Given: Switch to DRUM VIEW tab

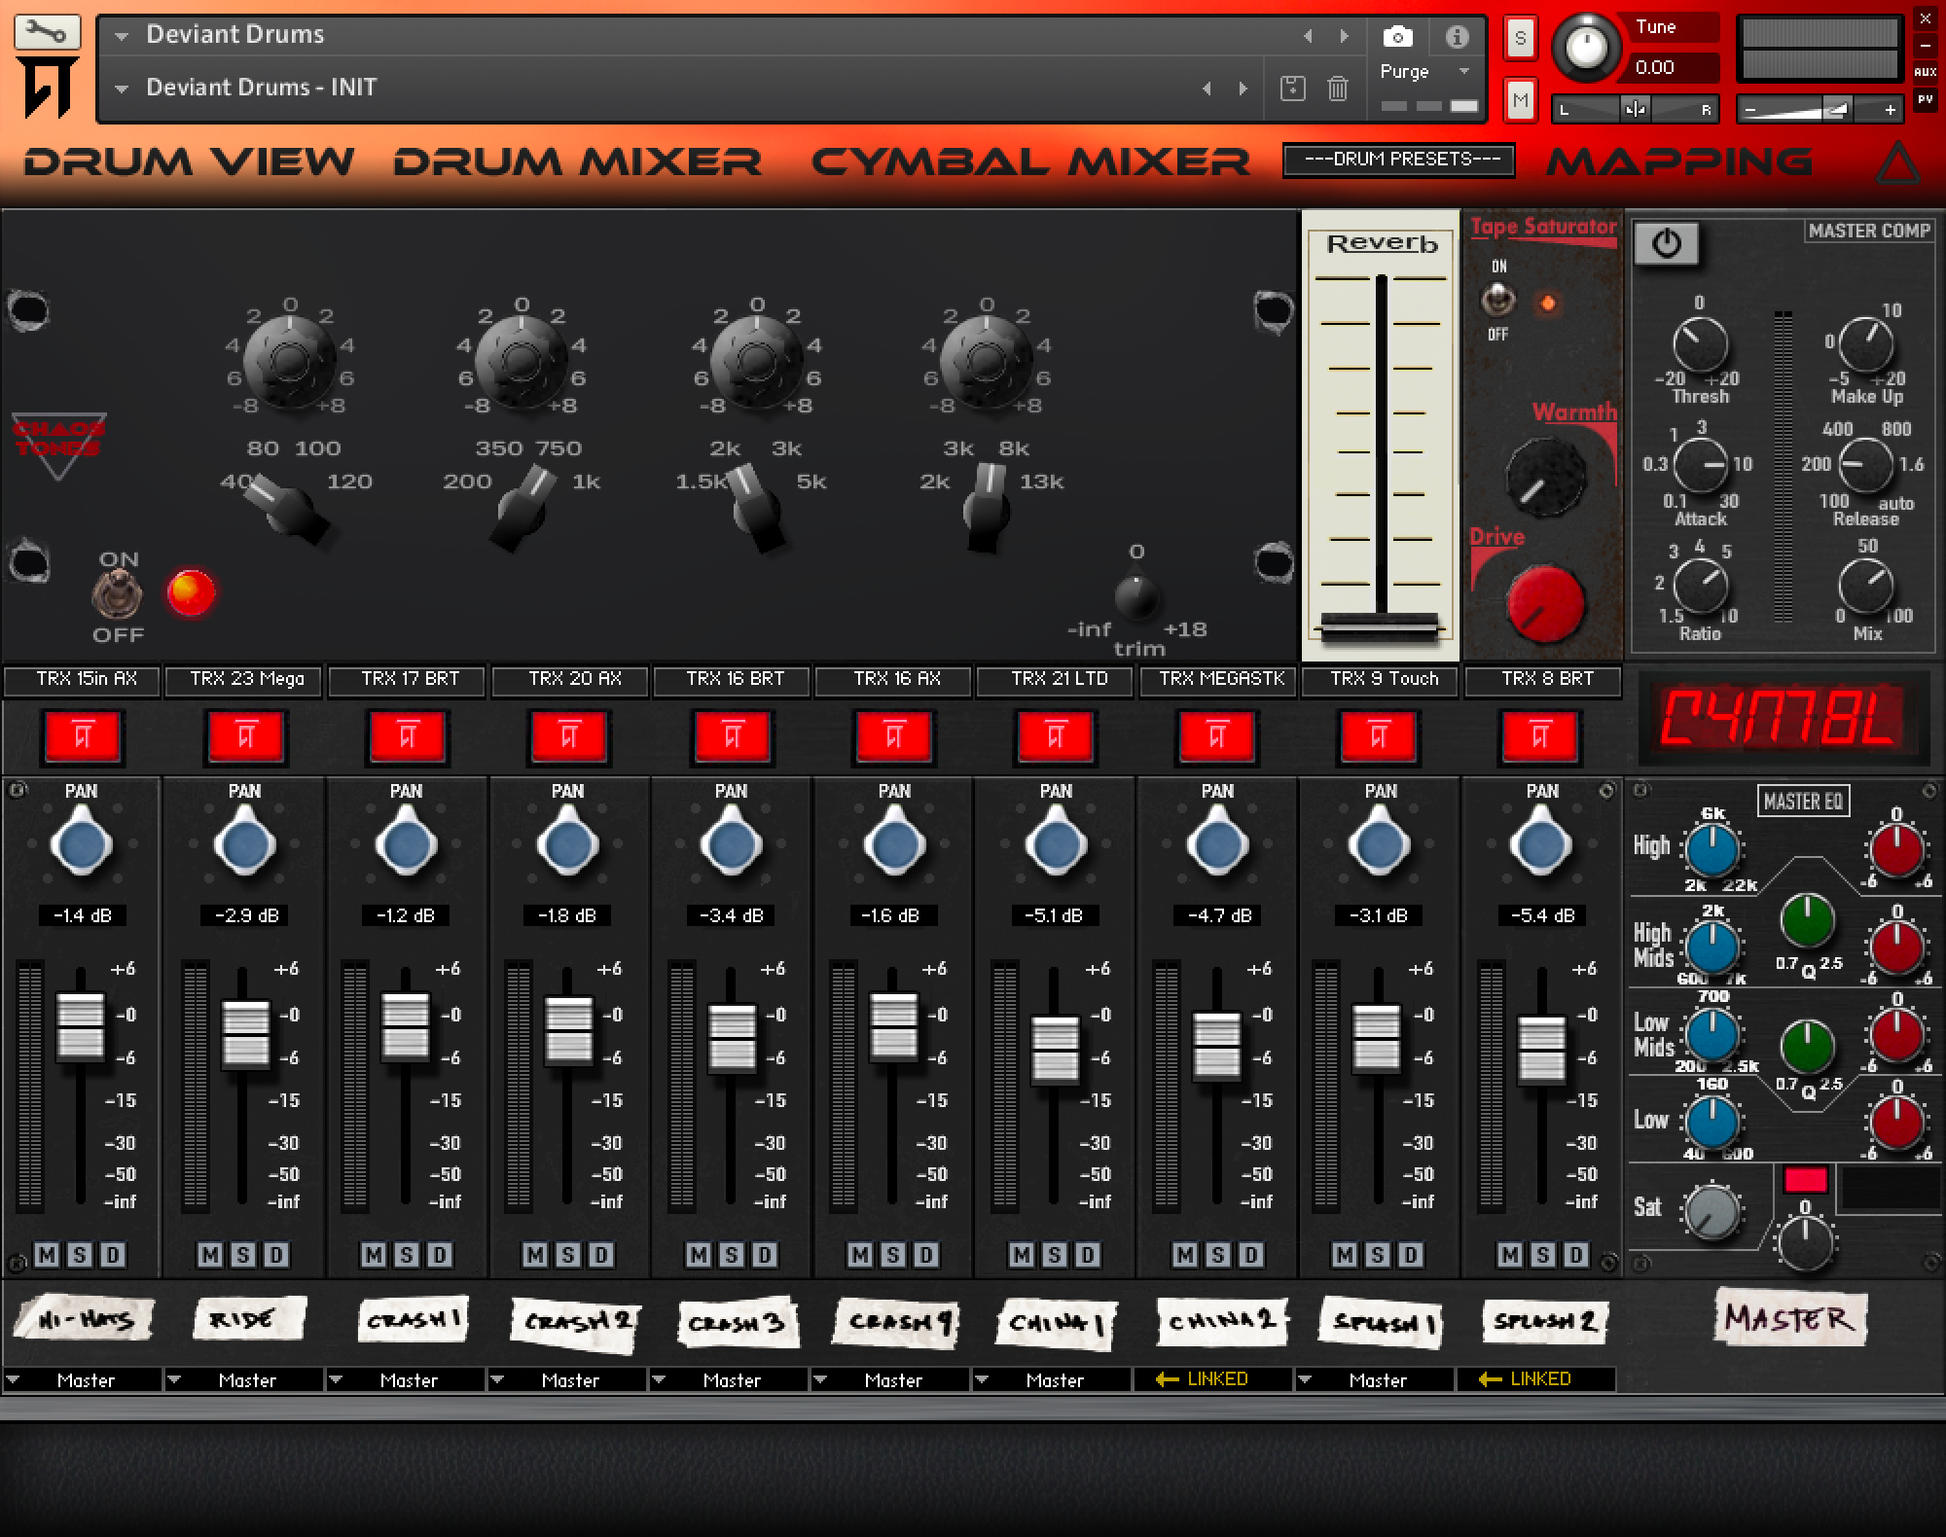Looking at the screenshot, I should tap(189, 161).
